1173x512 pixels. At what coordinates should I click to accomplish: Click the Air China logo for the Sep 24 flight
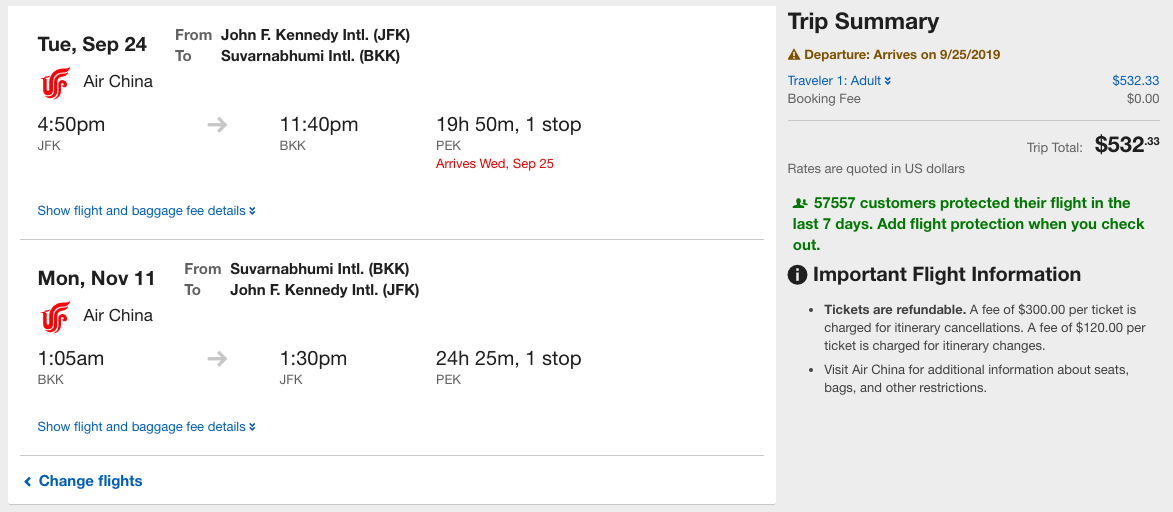tap(55, 83)
